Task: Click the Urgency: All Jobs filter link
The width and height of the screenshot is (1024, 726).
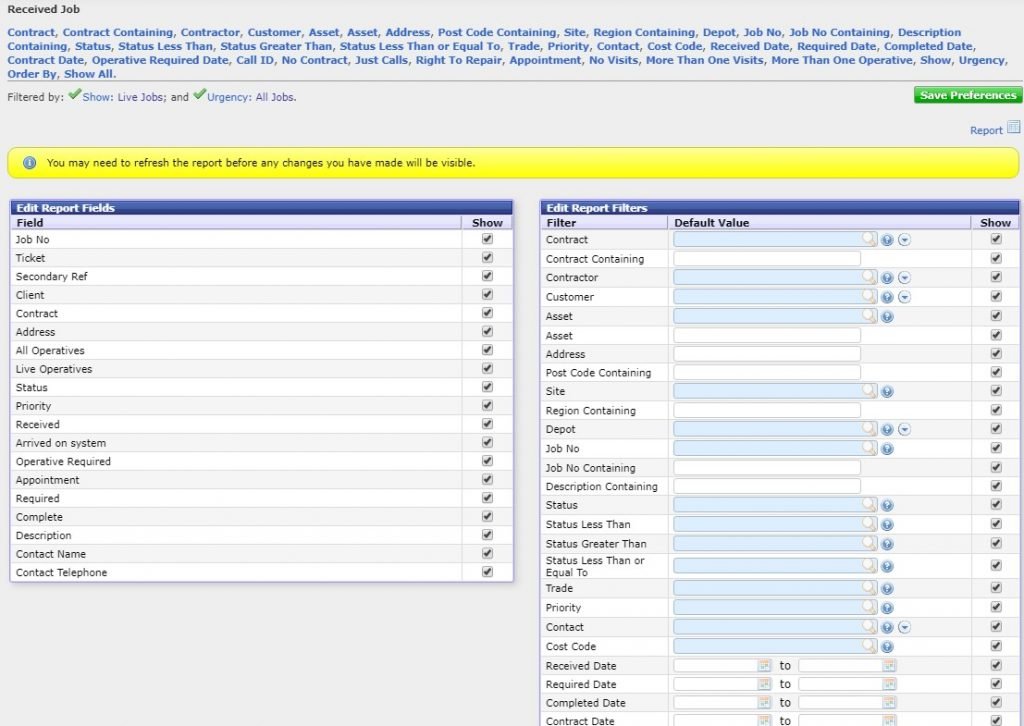Action: pos(251,97)
